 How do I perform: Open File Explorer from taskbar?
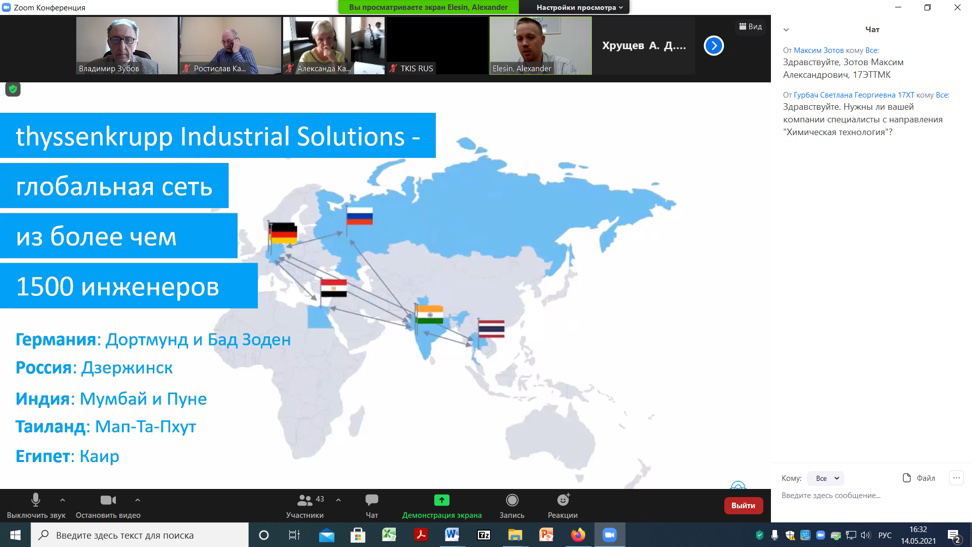pos(515,535)
